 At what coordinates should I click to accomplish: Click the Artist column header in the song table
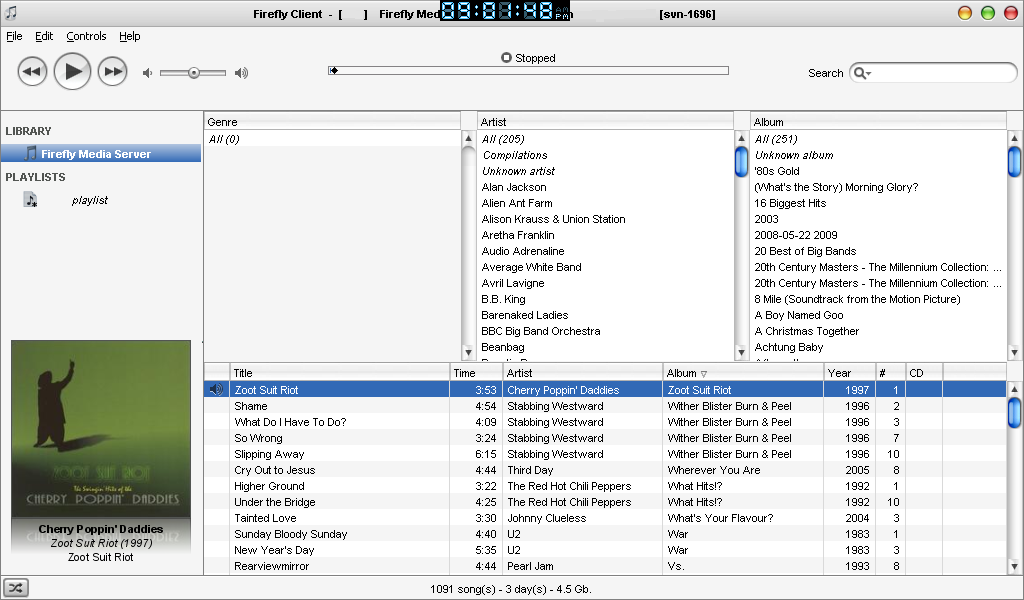pyautogui.click(x=583, y=373)
